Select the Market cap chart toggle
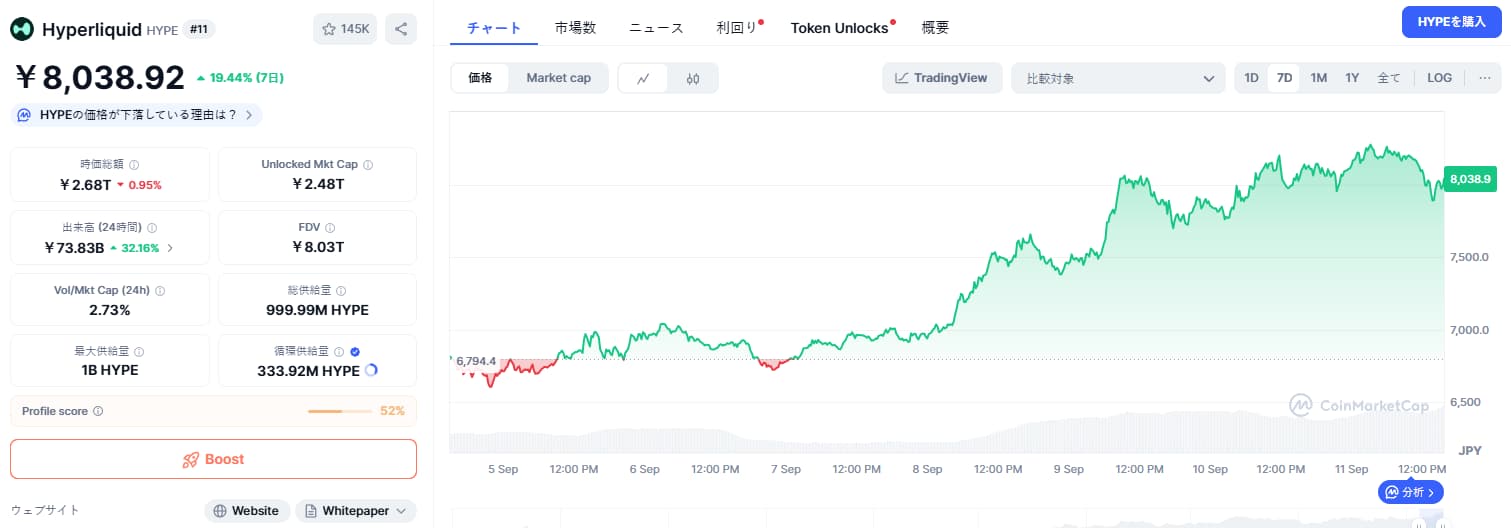Image resolution: width=1511 pixels, height=528 pixels. coord(558,78)
